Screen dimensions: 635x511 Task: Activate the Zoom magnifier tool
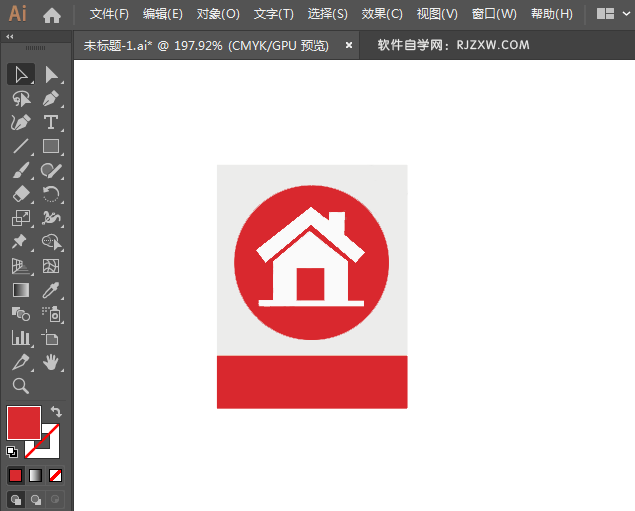21,386
